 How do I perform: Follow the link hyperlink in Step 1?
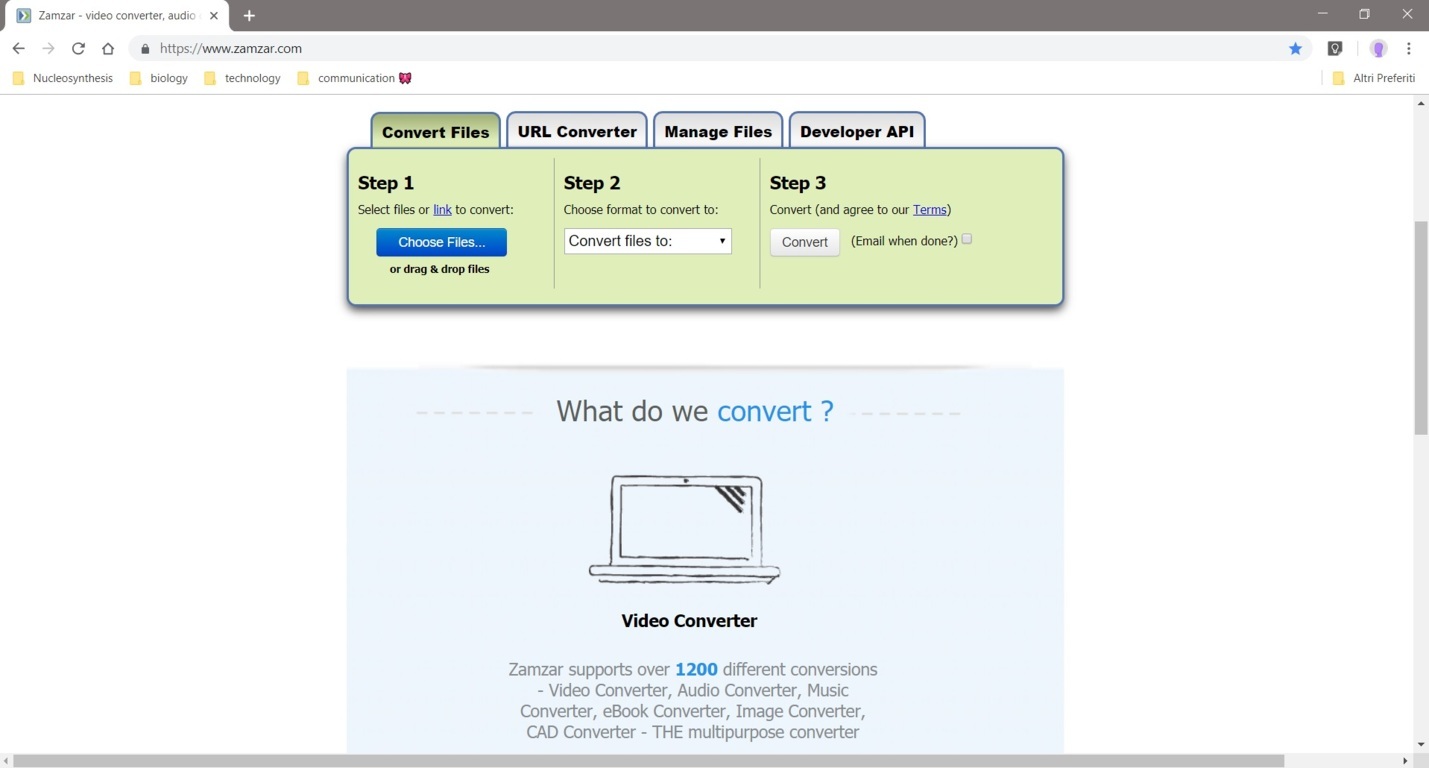442,210
